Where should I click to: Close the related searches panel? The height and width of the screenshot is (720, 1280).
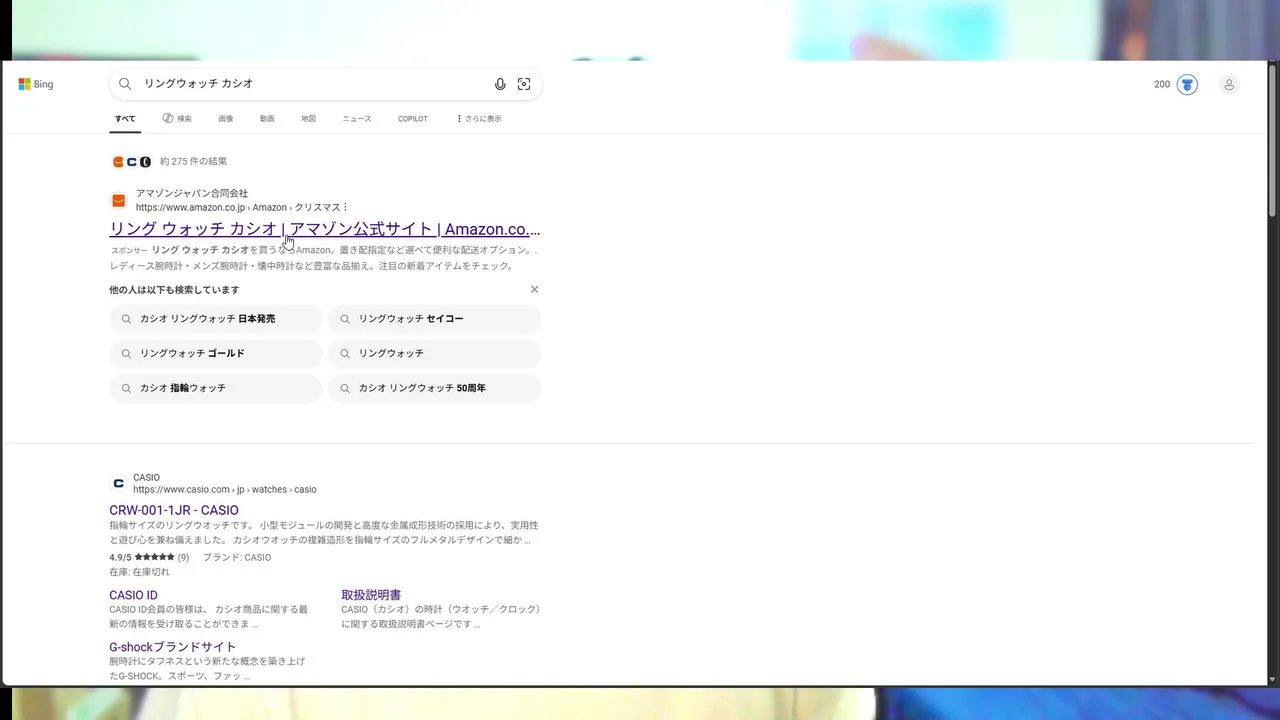(534, 289)
